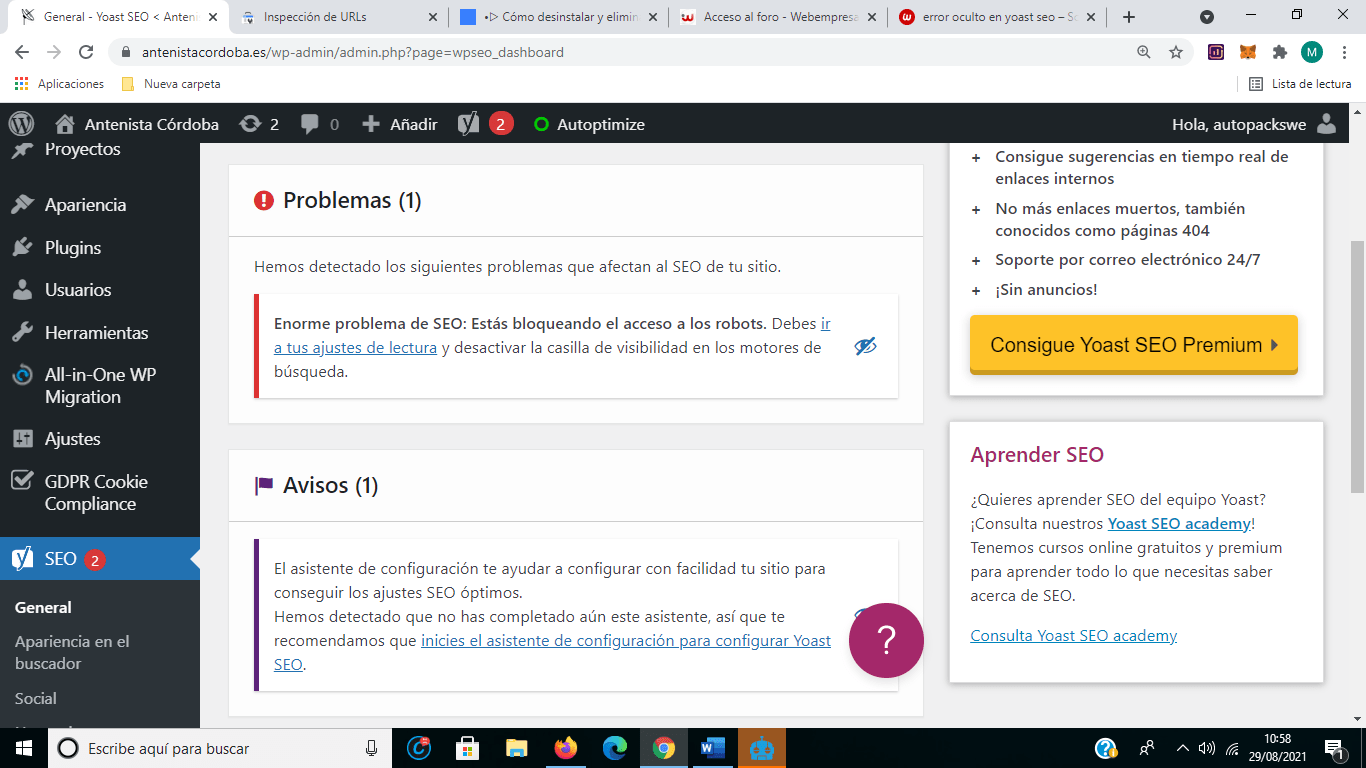Open Microsoft Store from taskbar
Screen dimensions: 1366x768
point(467,748)
